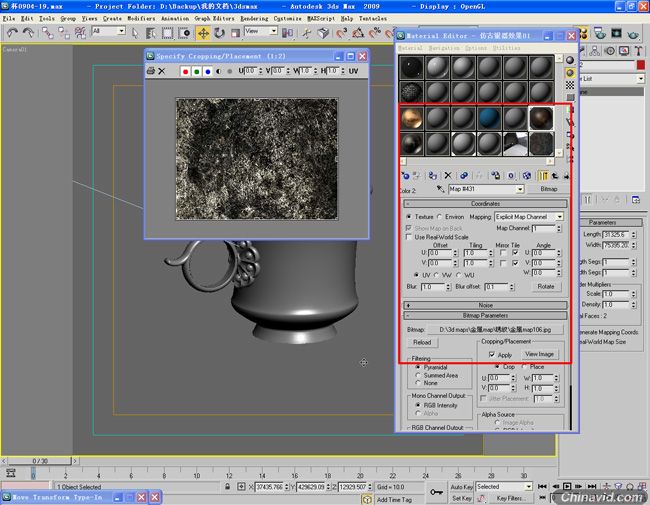Open the MAXScript menu

pyautogui.click(x=321, y=19)
